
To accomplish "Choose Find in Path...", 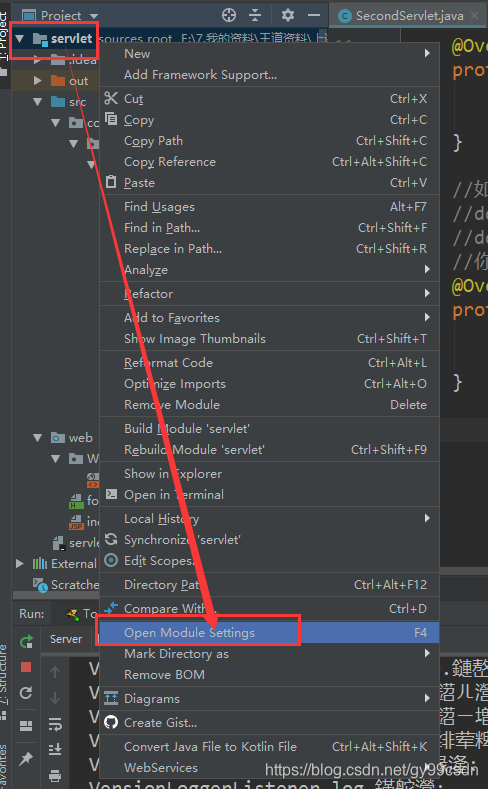I will [270, 227].
